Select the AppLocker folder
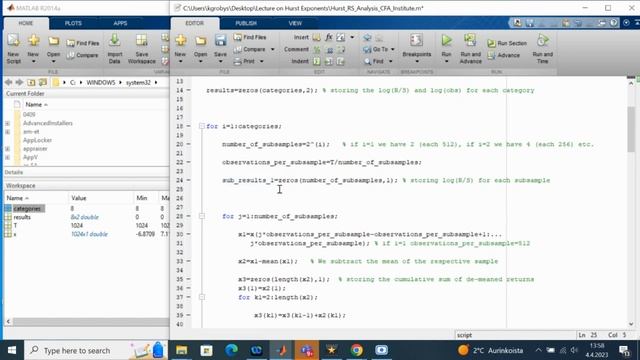Image resolution: width=640 pixels, height=360 pixels. coord(38,140)
